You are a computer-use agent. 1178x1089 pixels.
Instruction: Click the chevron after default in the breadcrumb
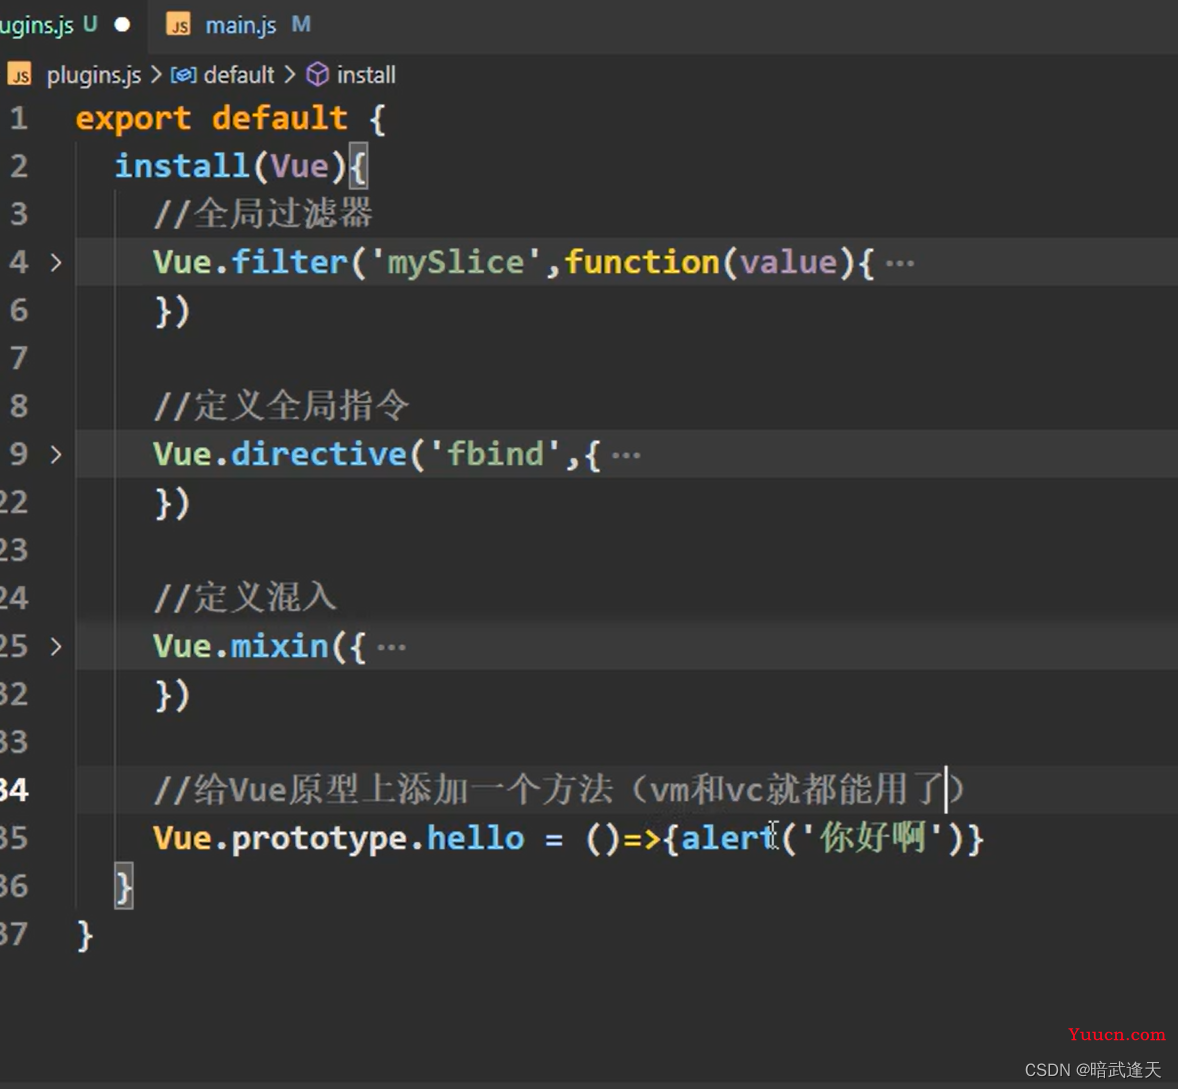(x=290, y=75)
